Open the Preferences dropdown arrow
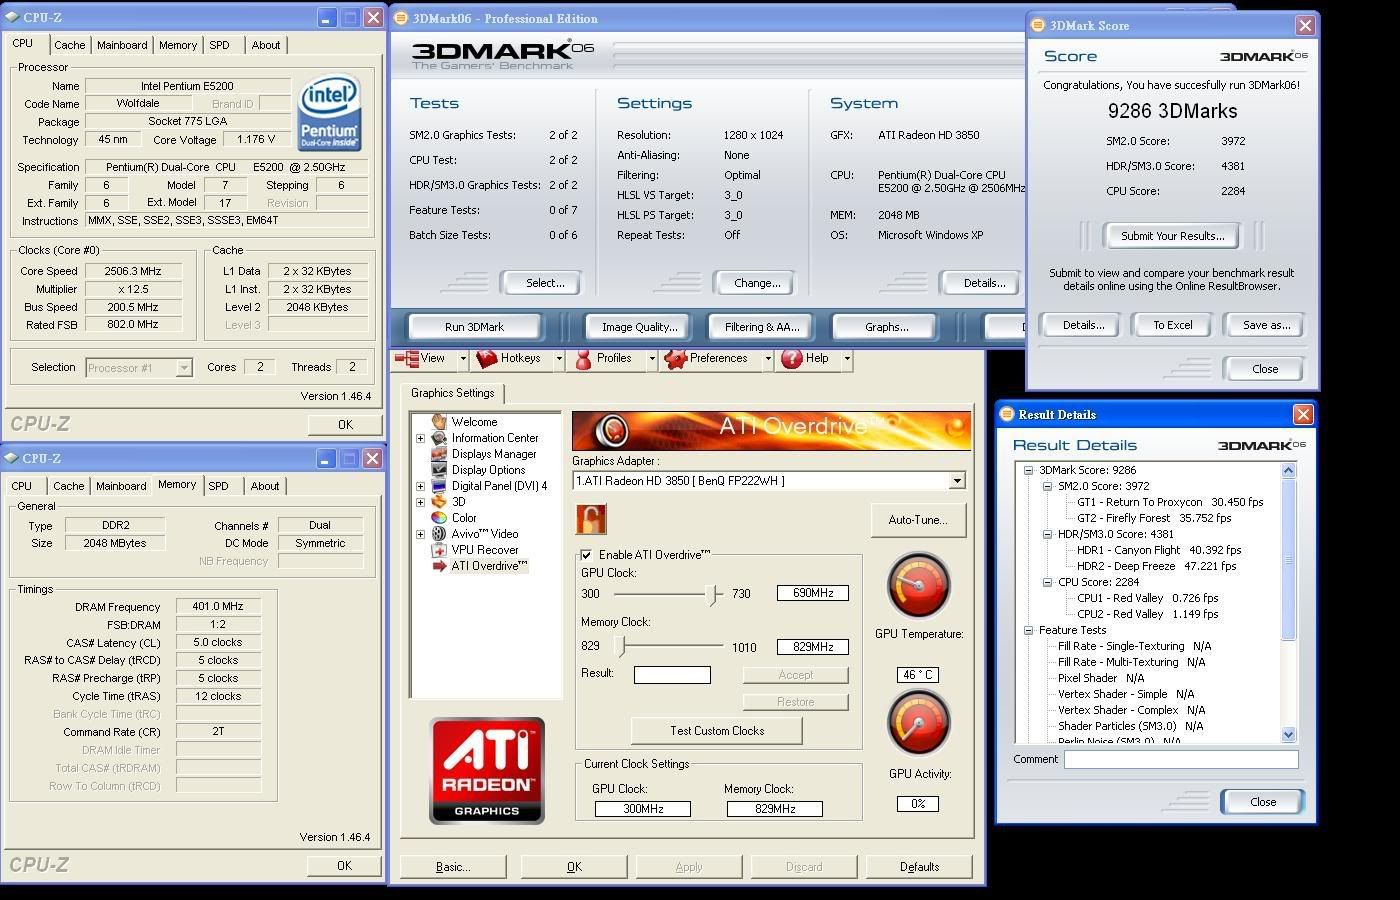Viewport: 1400px width, 900px height. (767, 358)
